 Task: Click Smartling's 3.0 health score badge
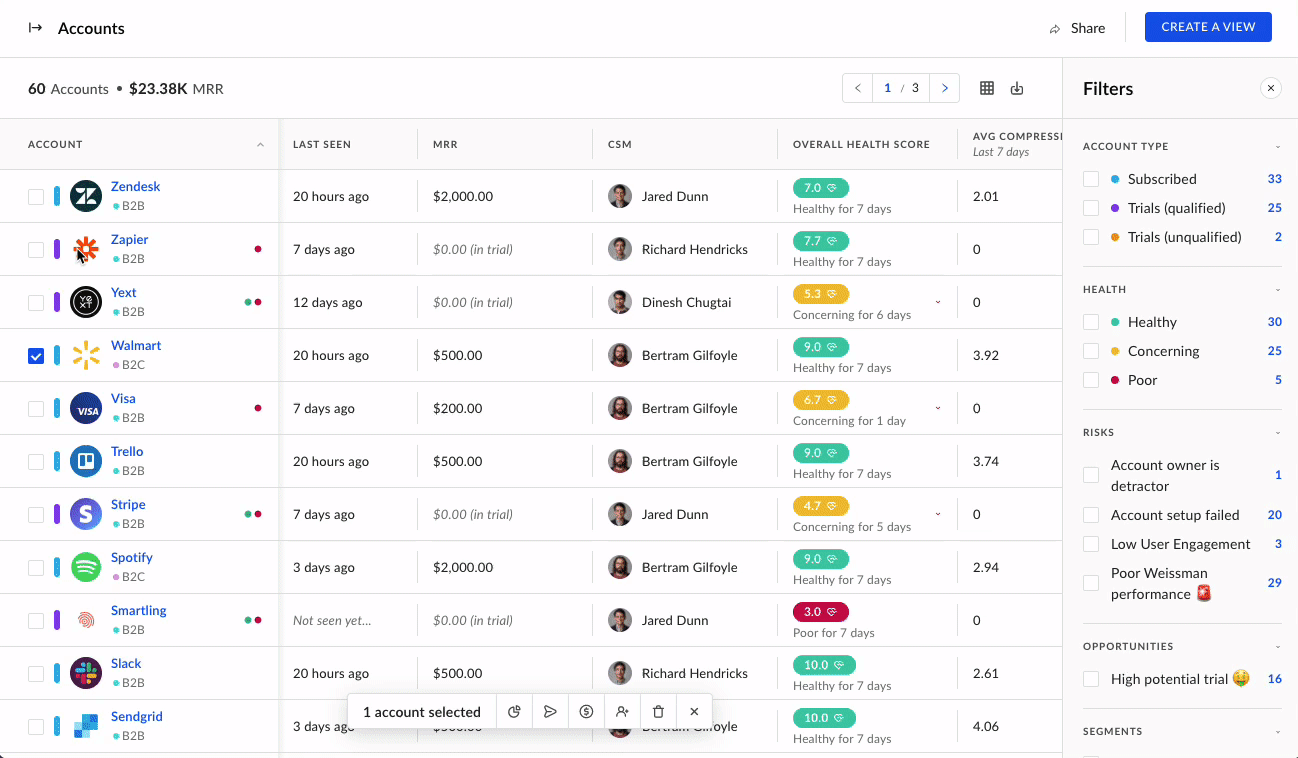(x=821, y=612)
